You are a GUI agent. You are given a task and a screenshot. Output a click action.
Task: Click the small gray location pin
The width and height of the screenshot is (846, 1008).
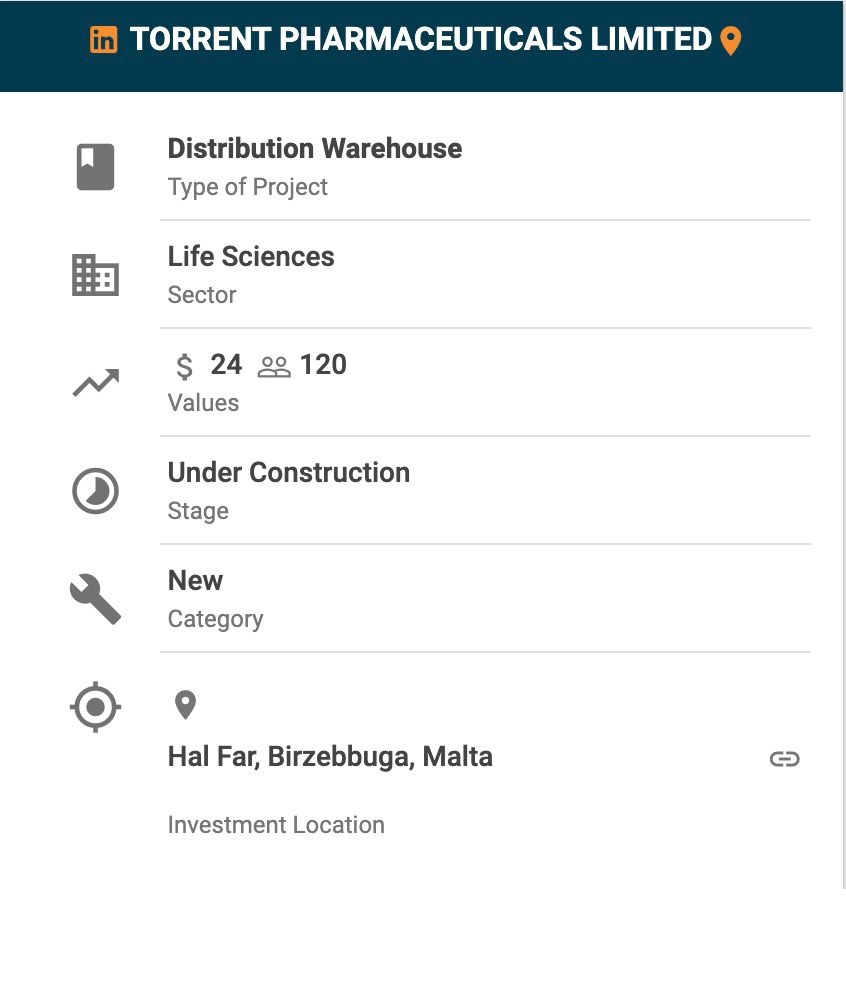(x=185, y=705)
